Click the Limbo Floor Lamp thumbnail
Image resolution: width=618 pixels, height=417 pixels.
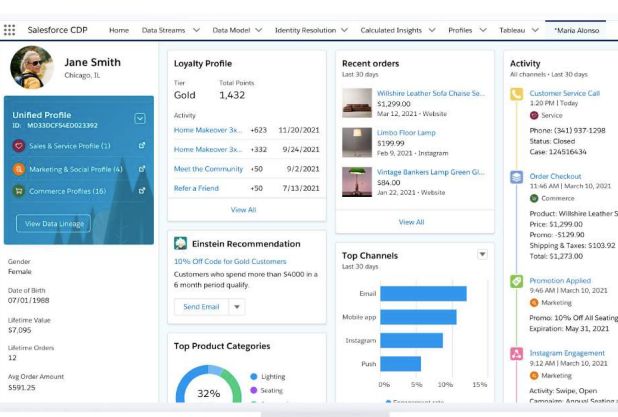357,142
